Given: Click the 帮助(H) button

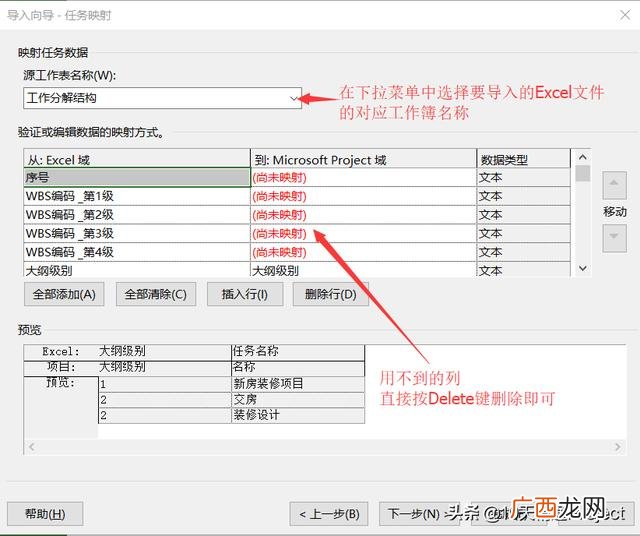Looking at the screenshot, I should (45, 514).
